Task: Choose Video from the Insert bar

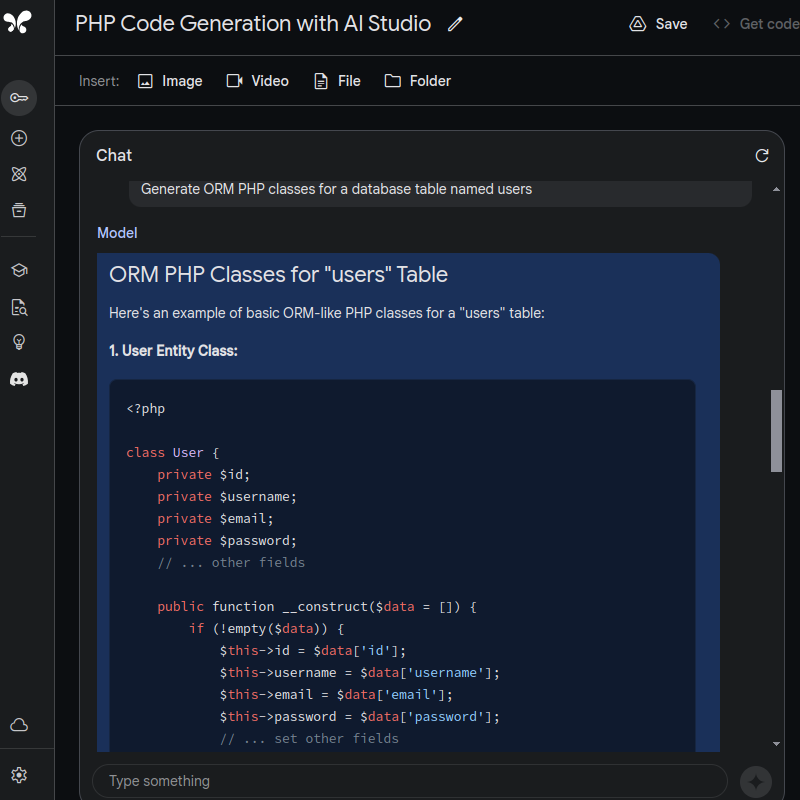Action: [x=258, y=81]
